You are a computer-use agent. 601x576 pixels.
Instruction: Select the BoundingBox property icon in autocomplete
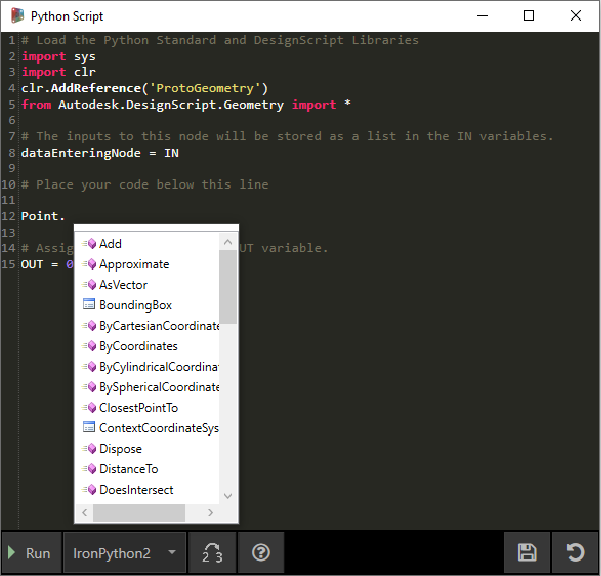click(x=89, y=305)
